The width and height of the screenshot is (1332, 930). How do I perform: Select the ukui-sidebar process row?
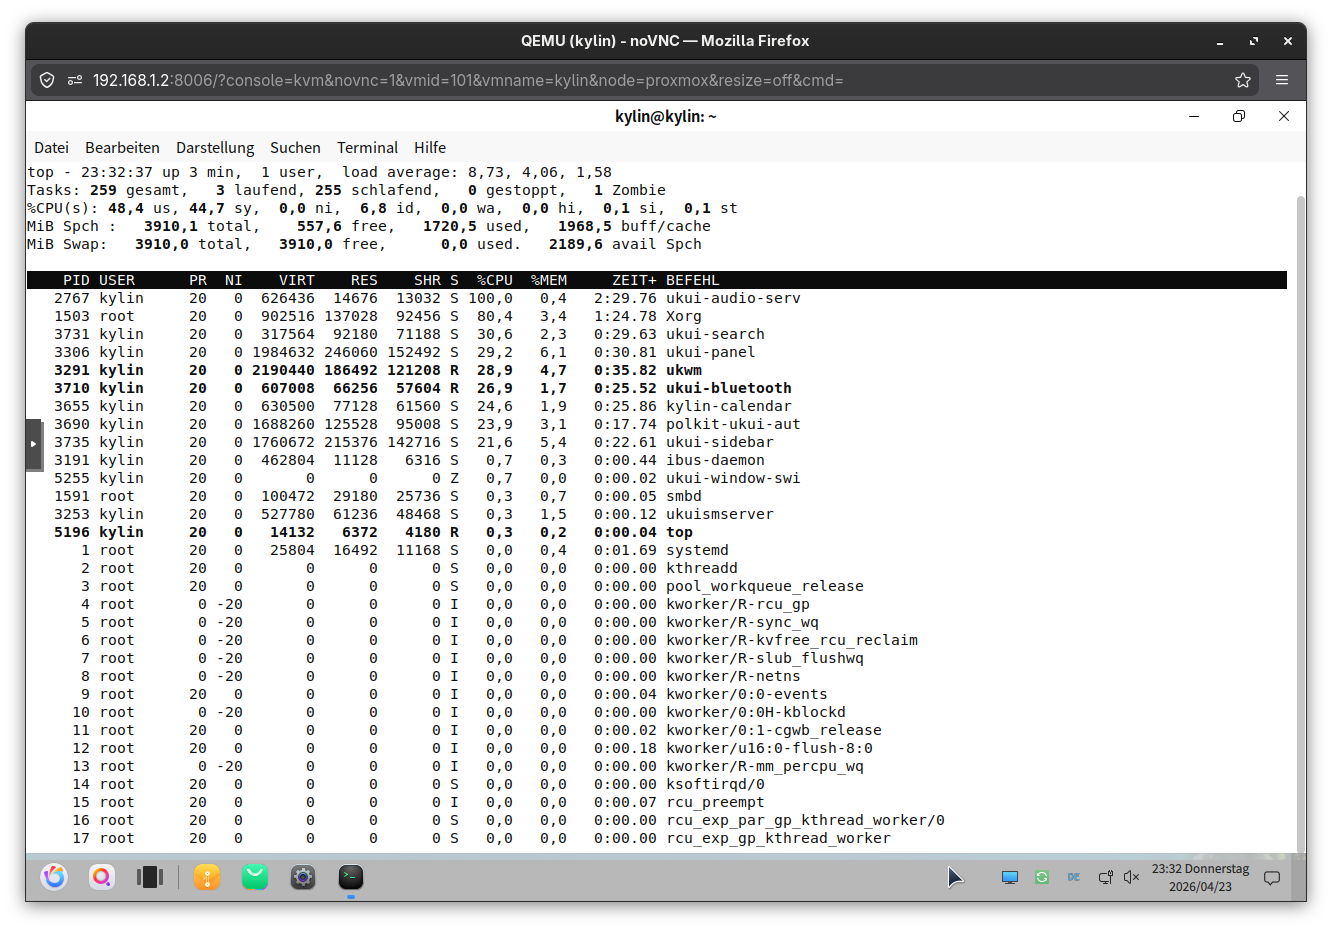(x=656, y=442)
